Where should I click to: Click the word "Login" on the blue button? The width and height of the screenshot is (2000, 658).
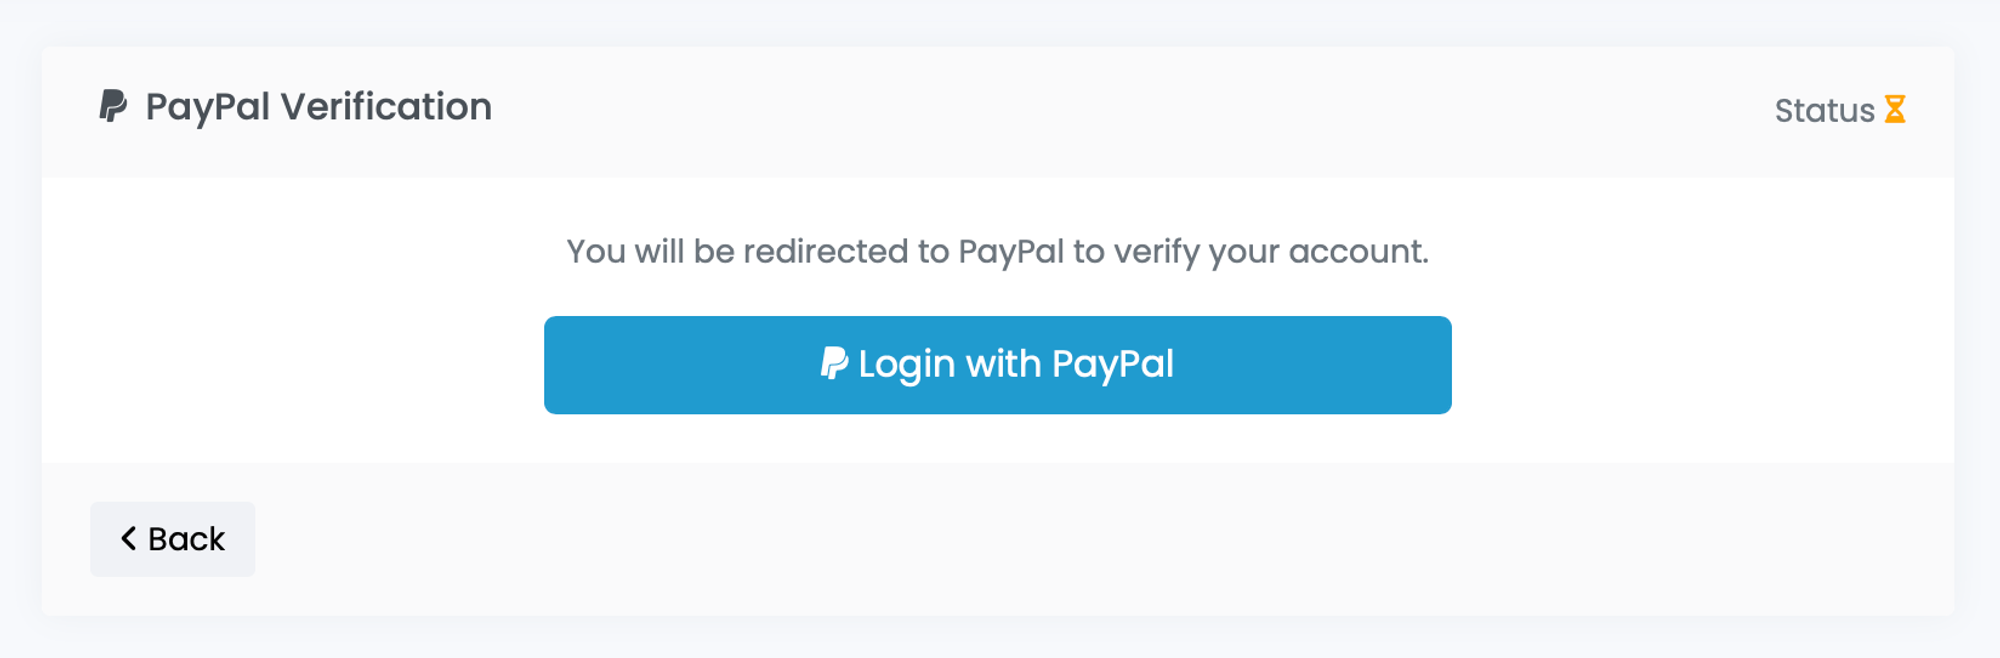pyautogui.click(x=906, y=365)
